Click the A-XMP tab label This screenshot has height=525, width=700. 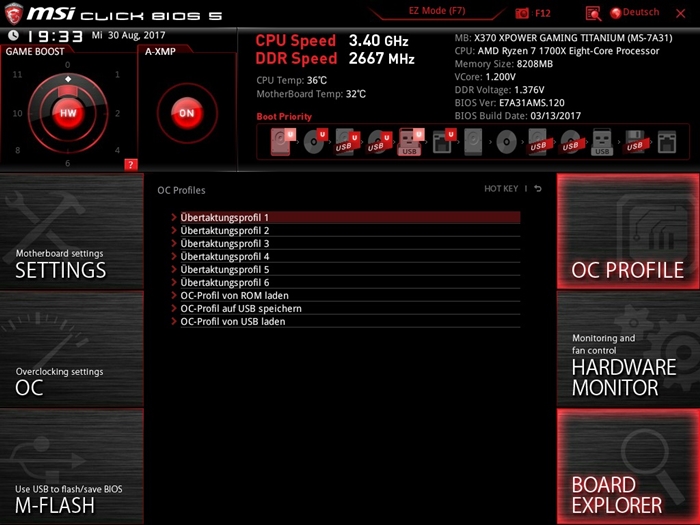[160, 51]
